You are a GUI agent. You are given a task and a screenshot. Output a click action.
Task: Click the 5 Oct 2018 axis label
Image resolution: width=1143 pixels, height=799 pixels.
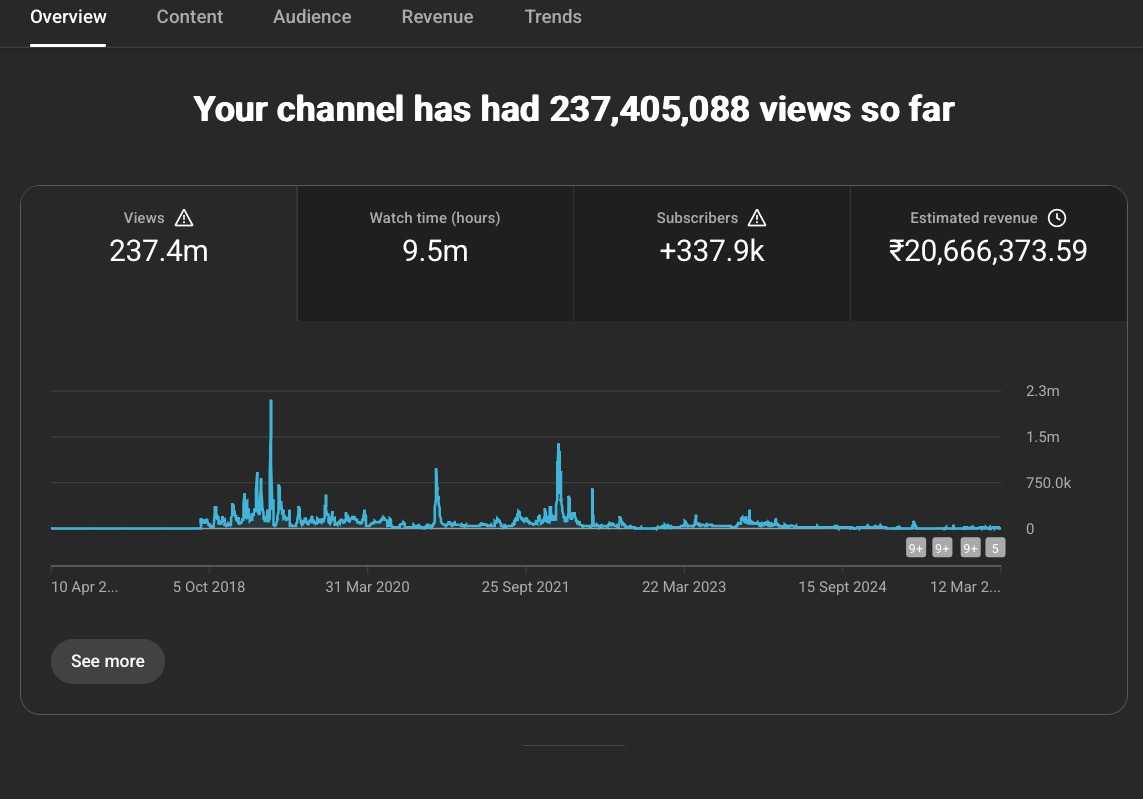pos(209,587)
